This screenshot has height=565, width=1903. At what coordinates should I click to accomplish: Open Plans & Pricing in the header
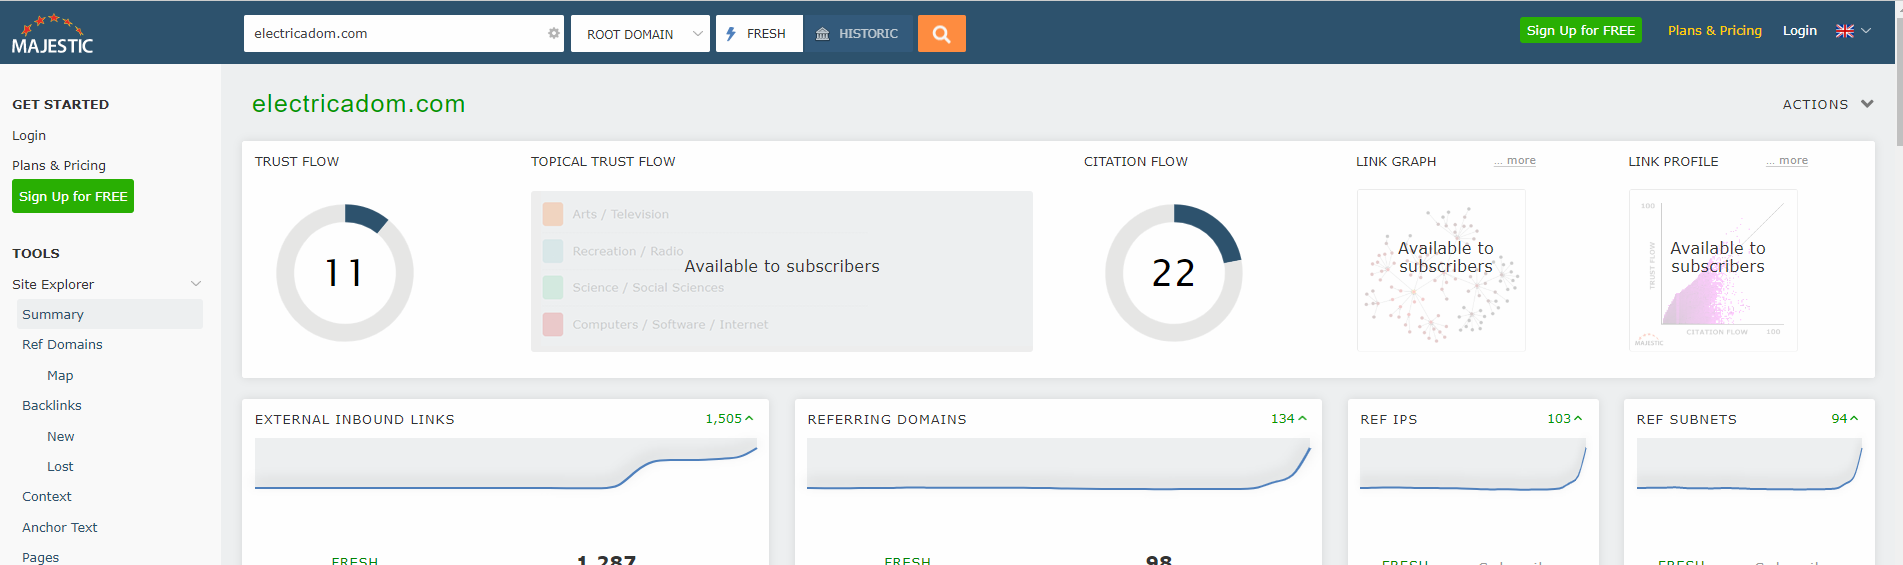[x=1715, y=31]
